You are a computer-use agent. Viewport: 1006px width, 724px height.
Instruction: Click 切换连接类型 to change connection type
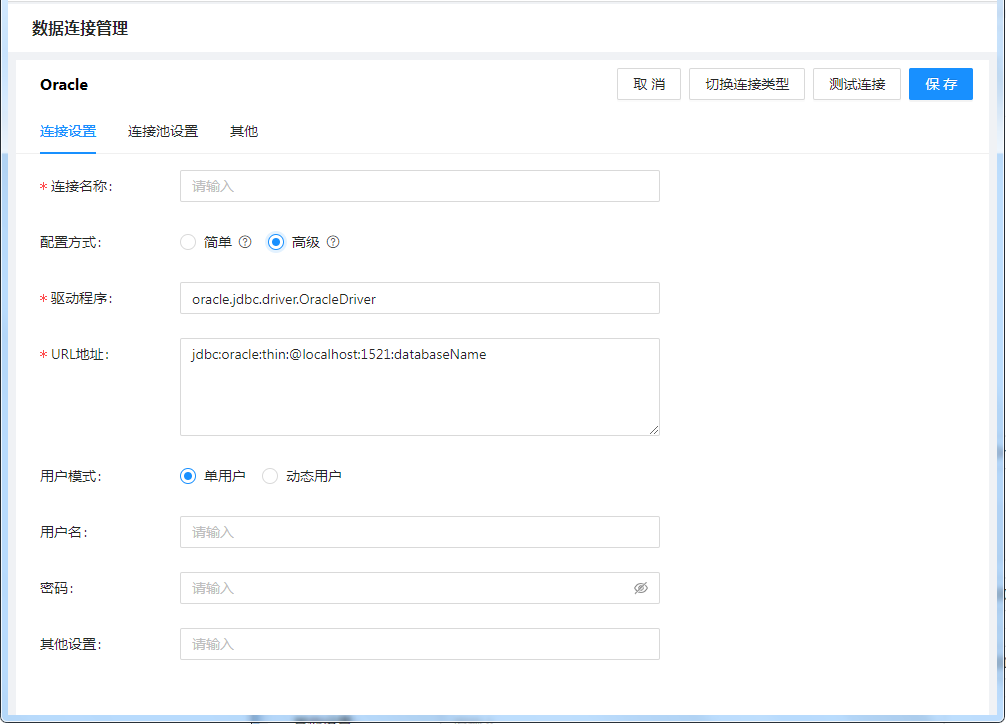click(747, 84)
